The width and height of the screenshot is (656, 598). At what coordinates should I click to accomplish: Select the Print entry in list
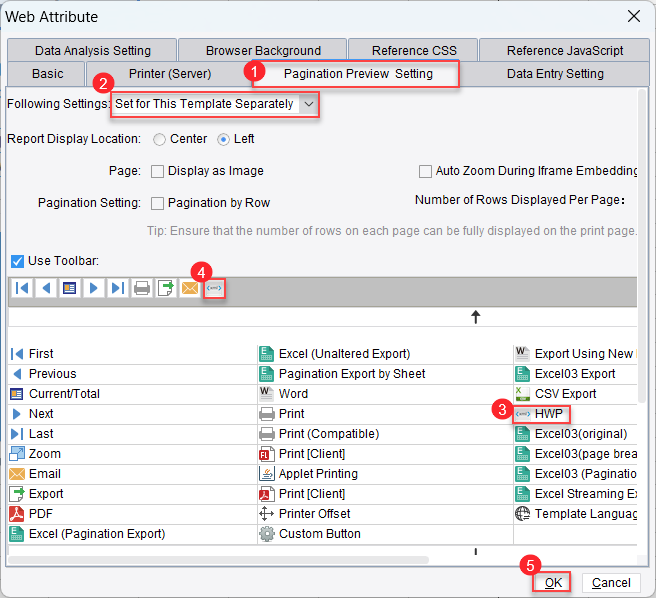385,414
